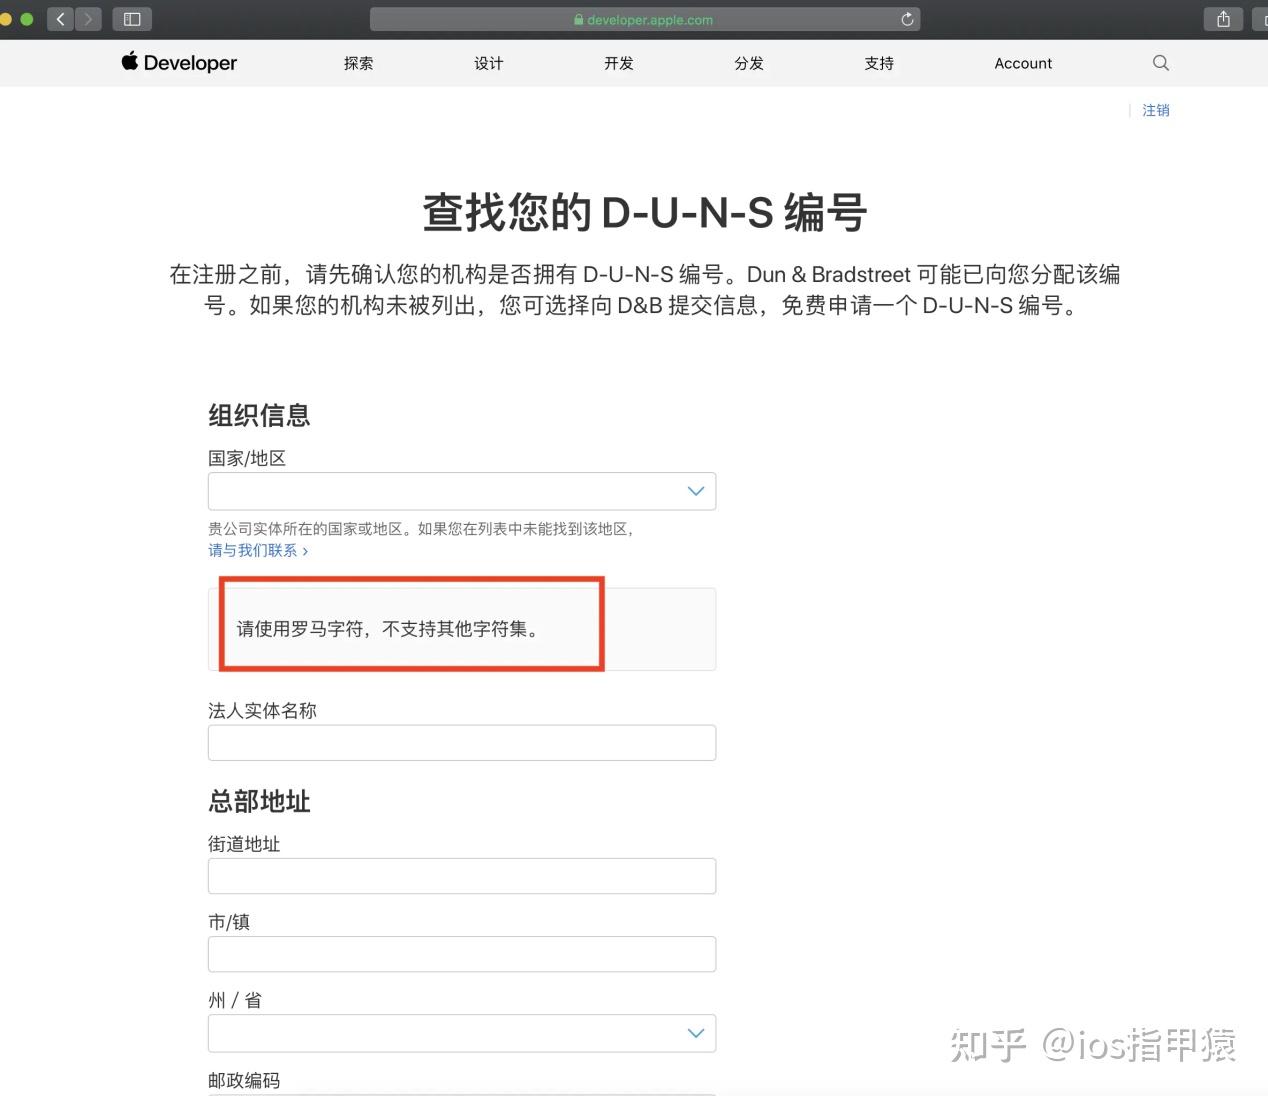Open the 设计 navigation menu
This screenshot has height=1096, width=1268.
489,63
